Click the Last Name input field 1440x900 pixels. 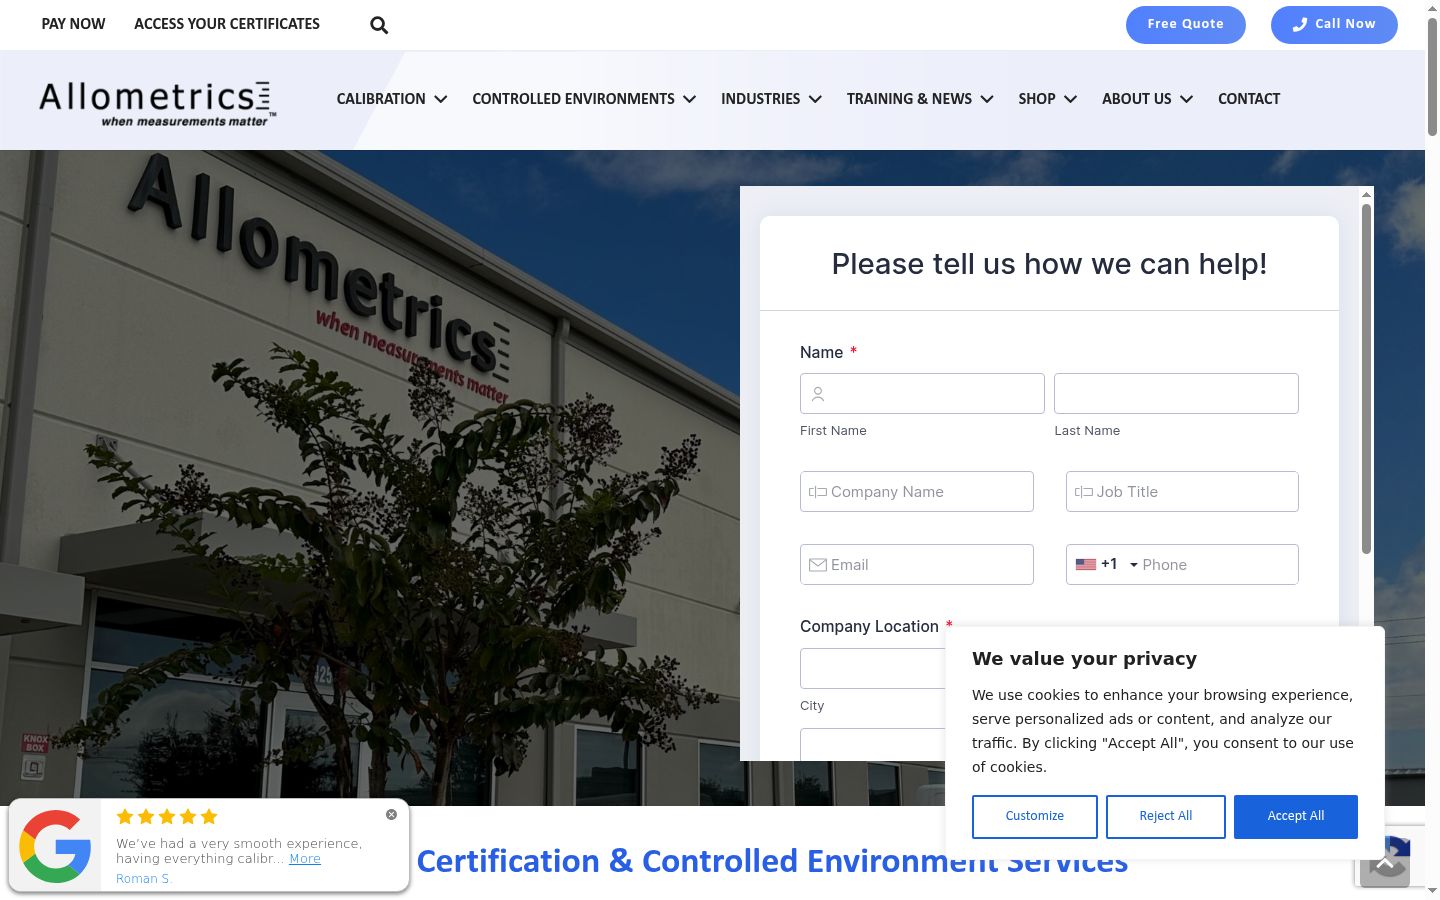1176,394
